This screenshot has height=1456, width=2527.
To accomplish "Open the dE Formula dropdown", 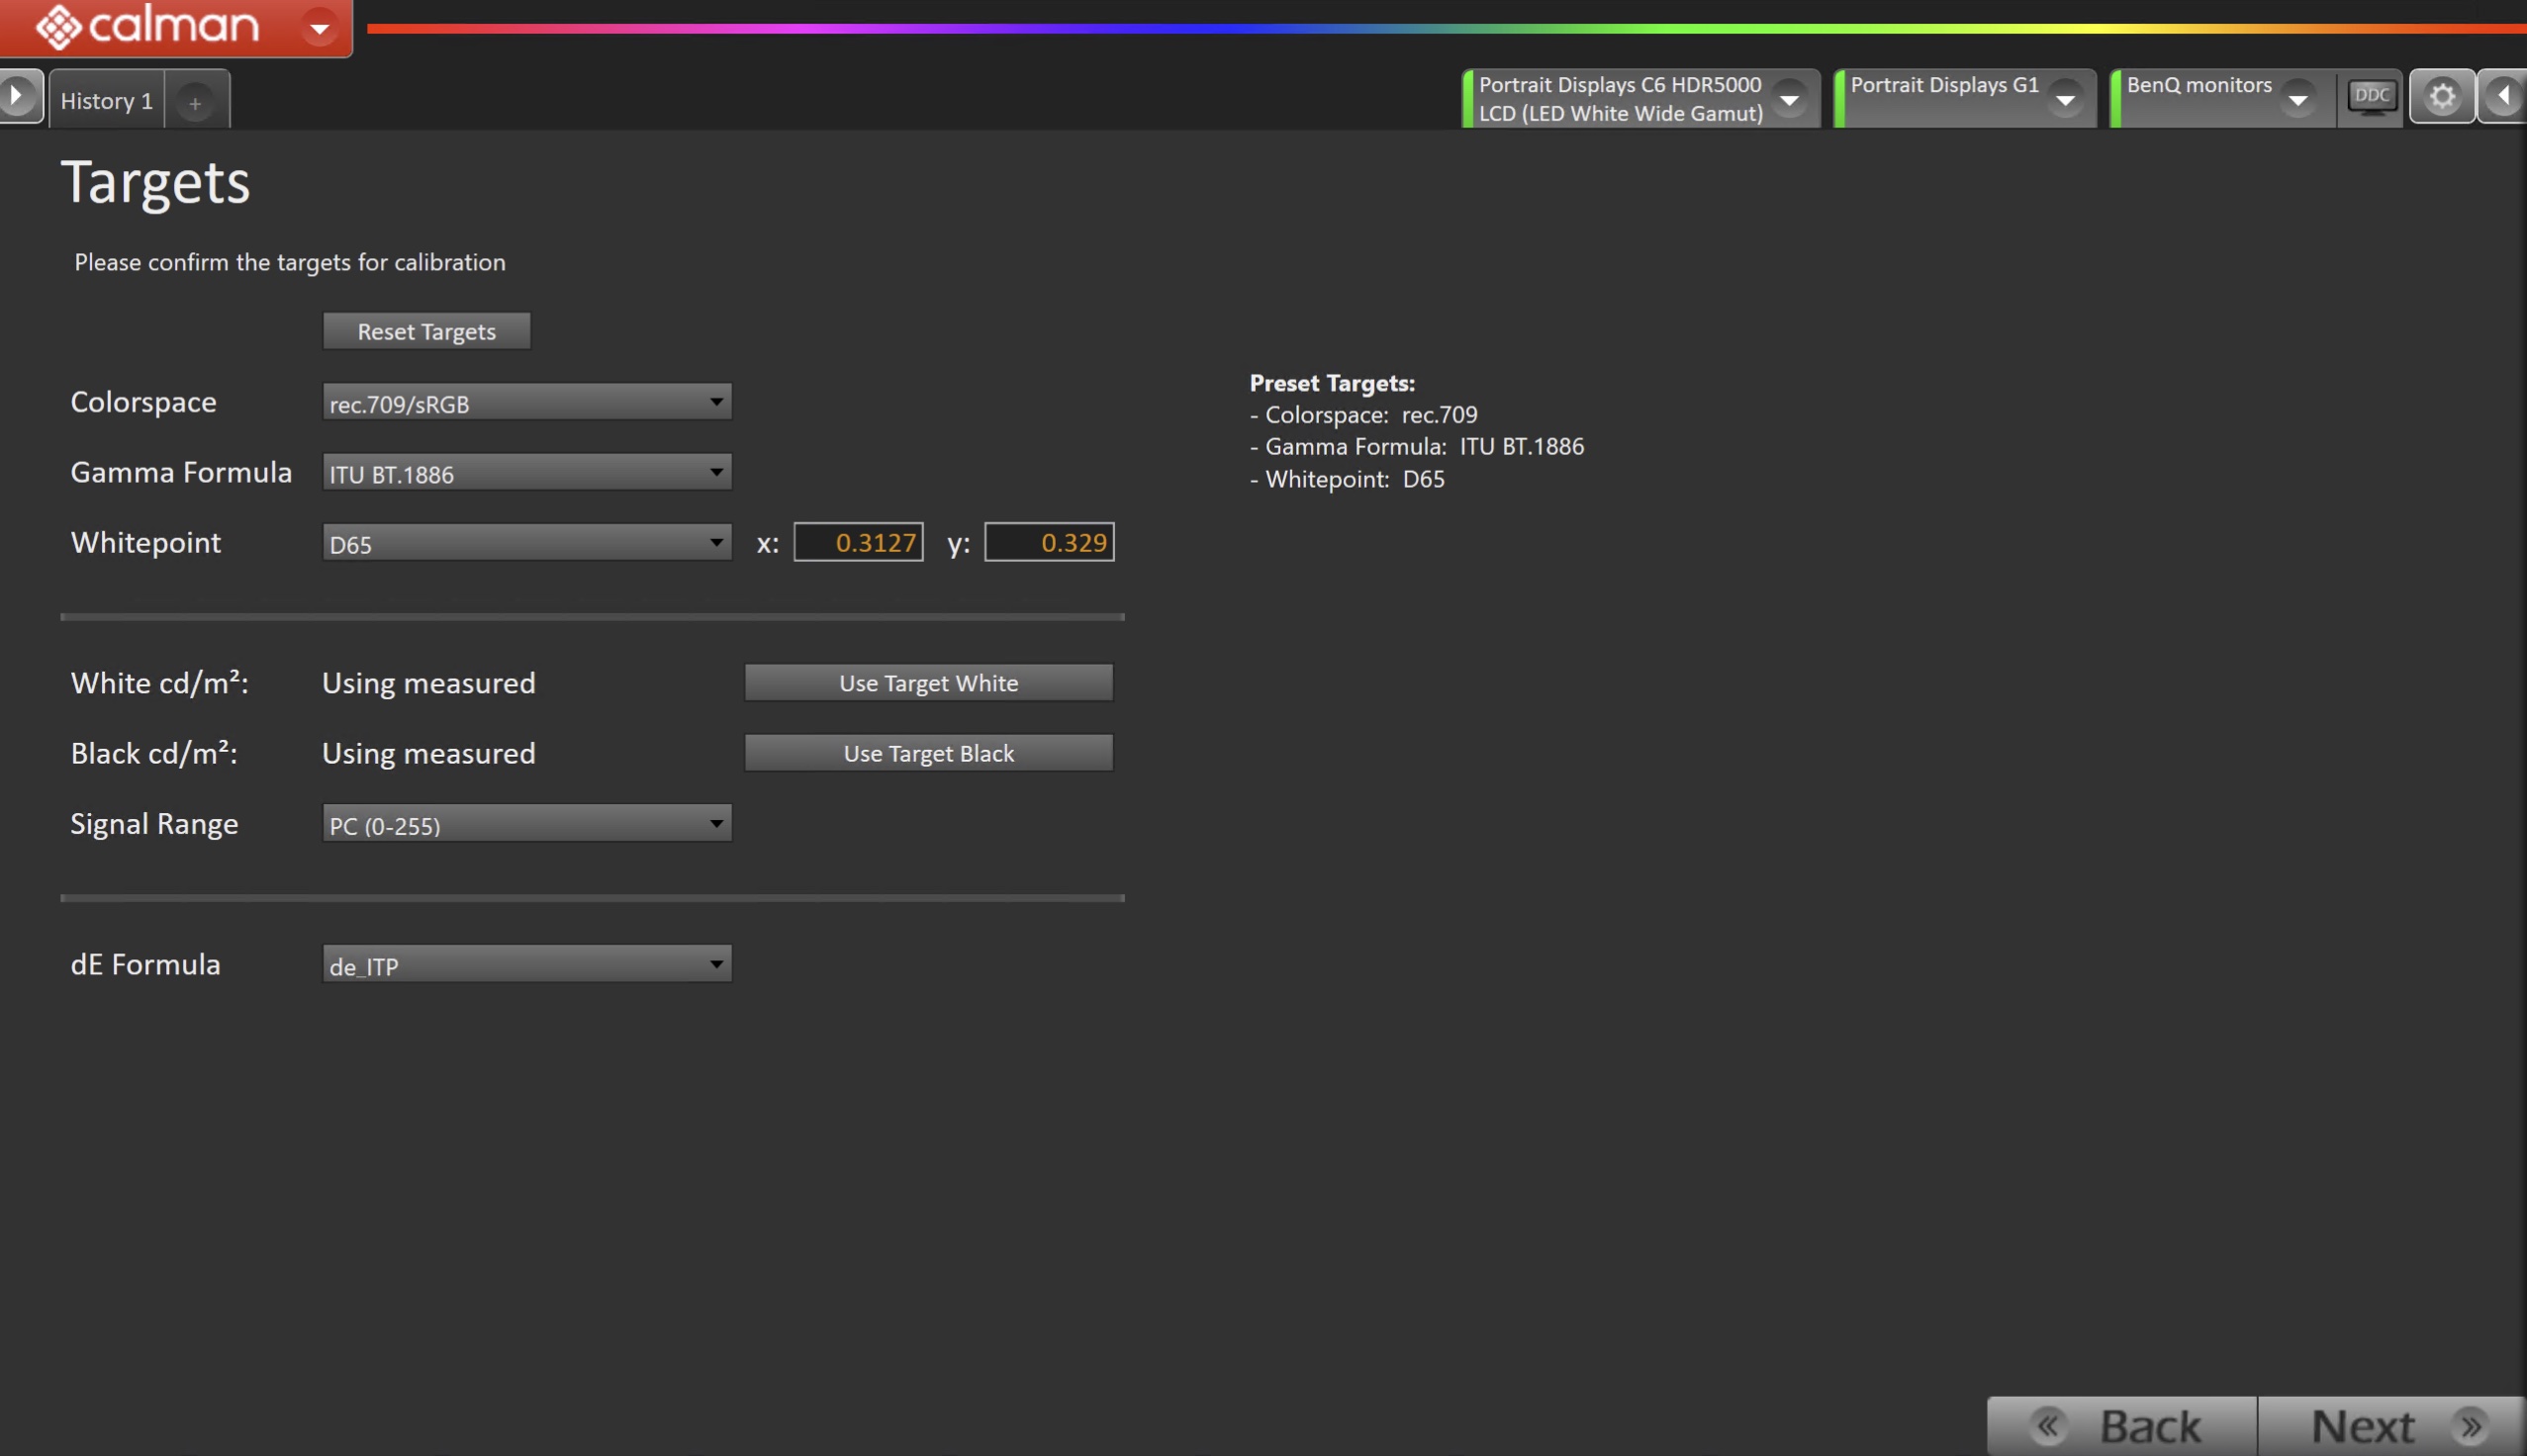I will click(526, 965).
